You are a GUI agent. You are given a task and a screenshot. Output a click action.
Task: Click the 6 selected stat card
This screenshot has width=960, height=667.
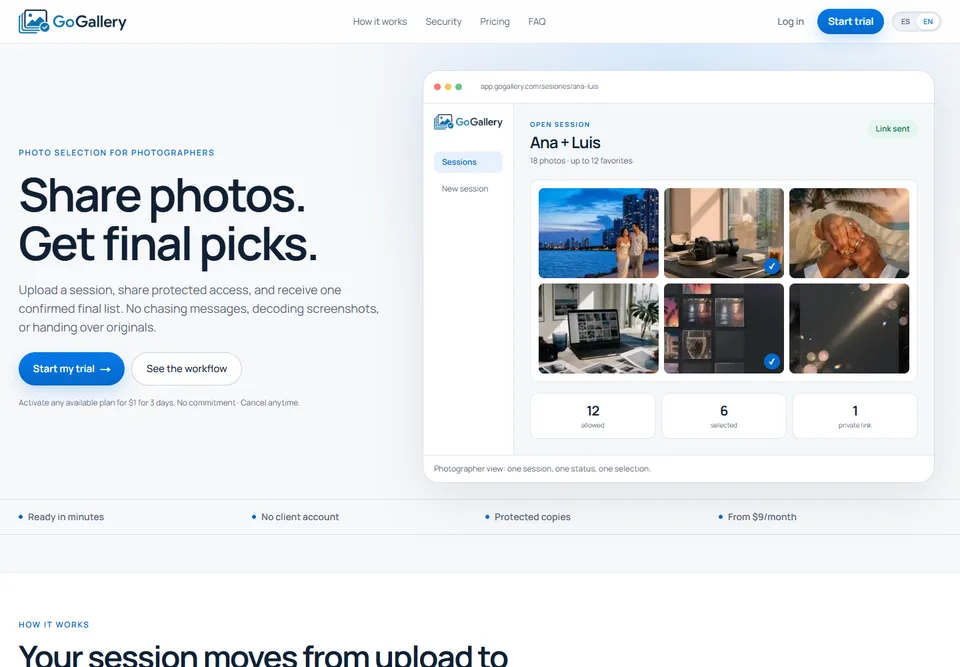(724, 416)
